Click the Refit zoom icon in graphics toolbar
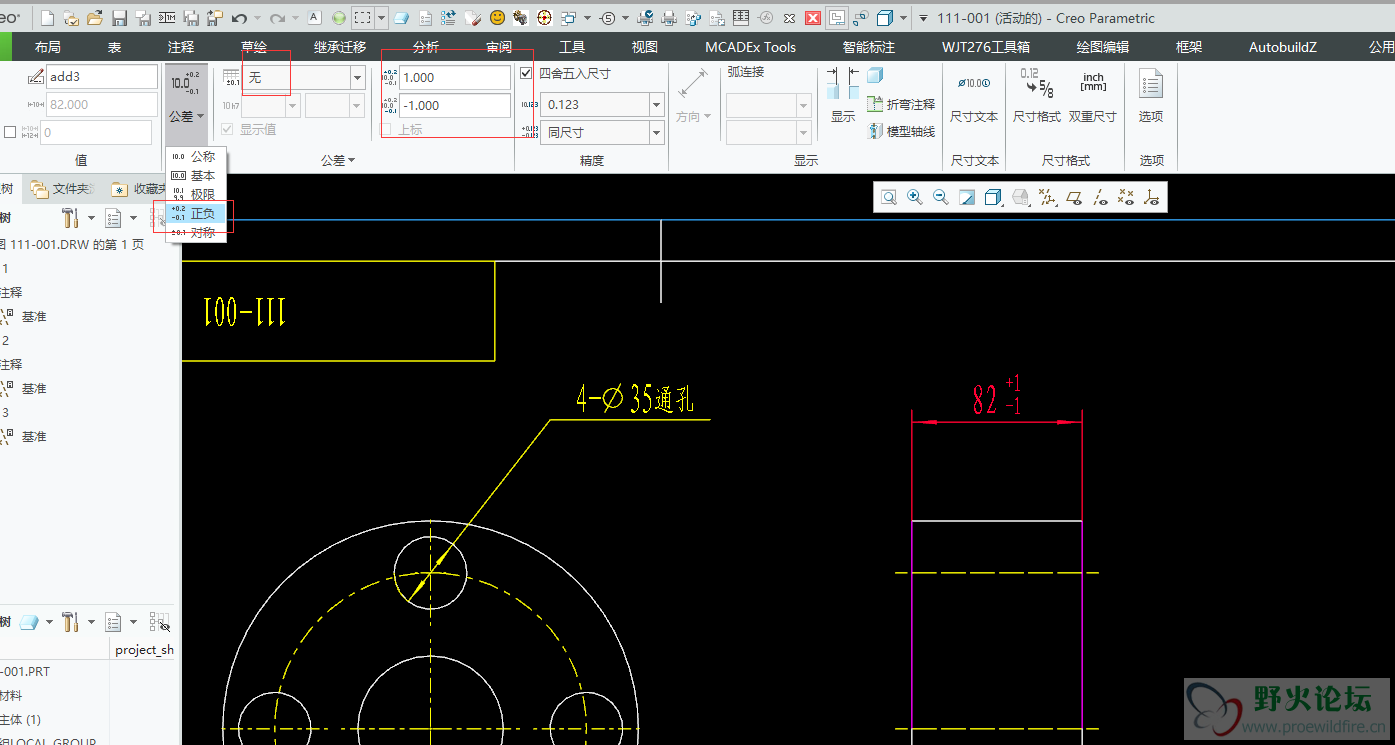 click(x=888, y=198)
